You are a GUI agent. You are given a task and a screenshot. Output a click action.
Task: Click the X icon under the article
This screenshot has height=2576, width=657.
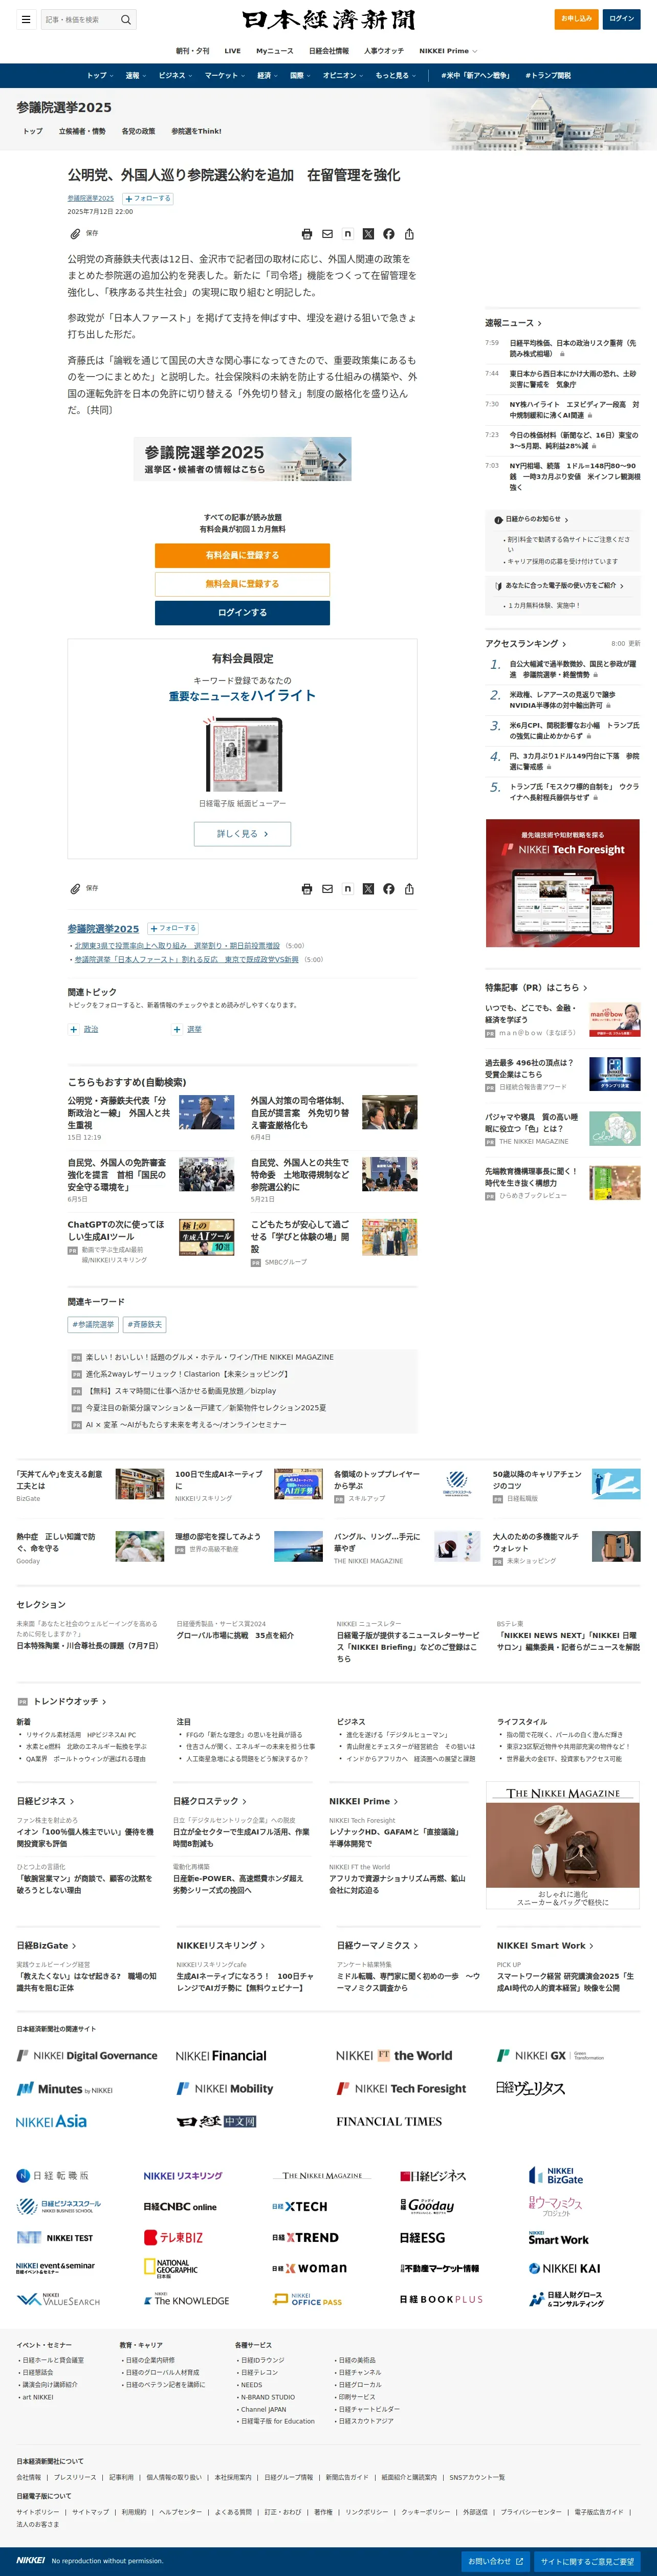click(368, 889)
